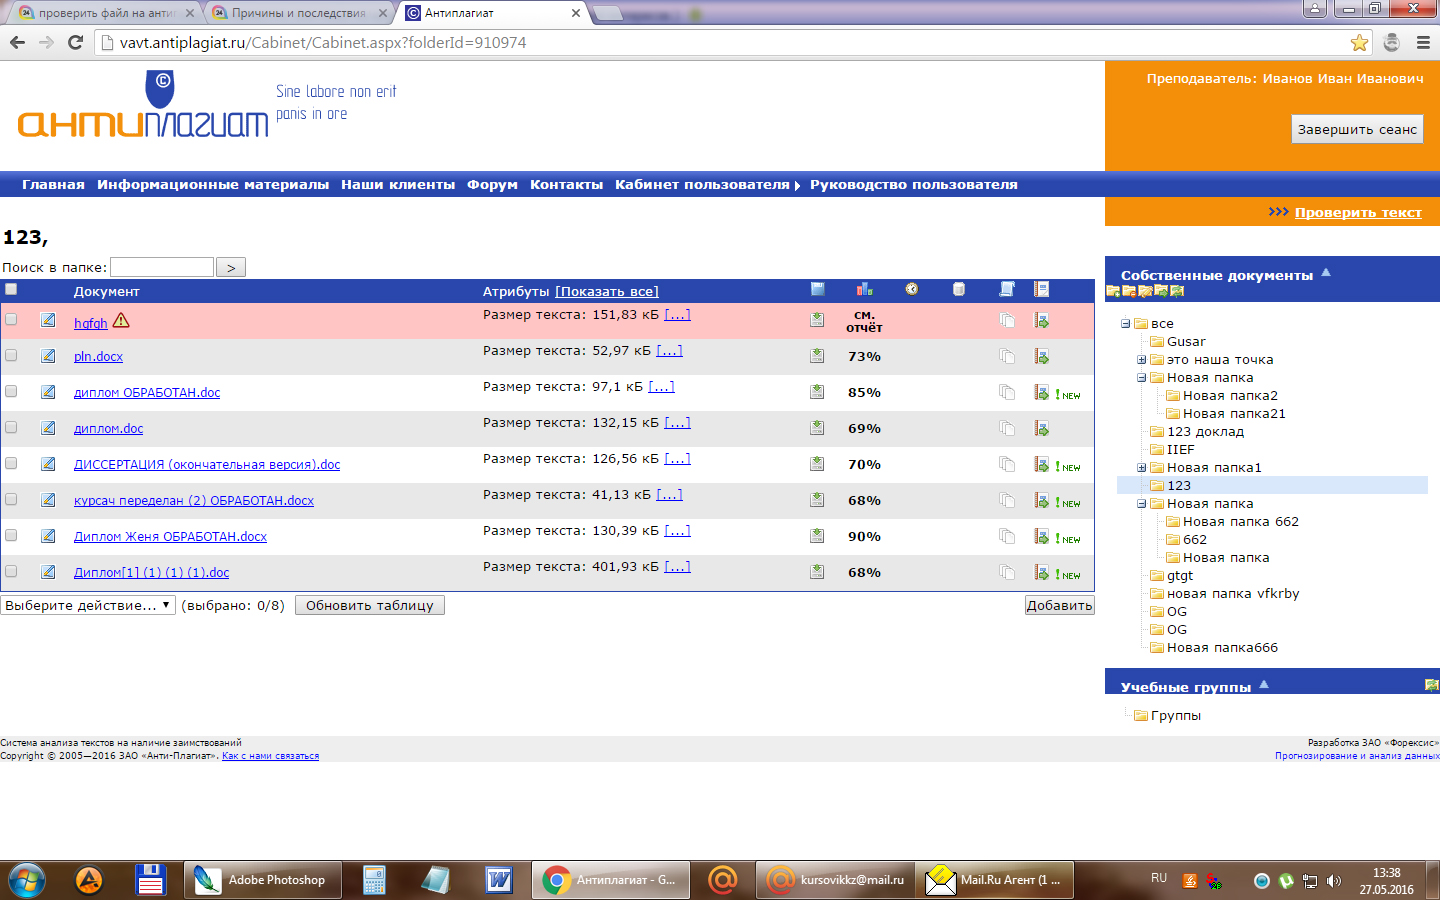Viewport: 1440px width, 900px height.
Task: Click the clock column header icon
Action: tap(912, 289)
